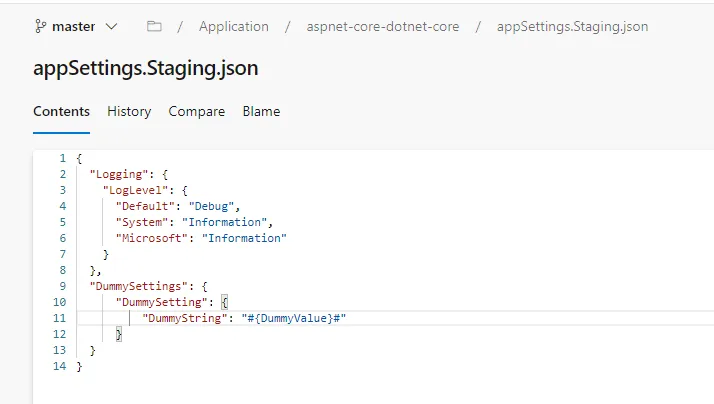Click the "LogLevel" key on line 3
714x404 pixels.
137,190
